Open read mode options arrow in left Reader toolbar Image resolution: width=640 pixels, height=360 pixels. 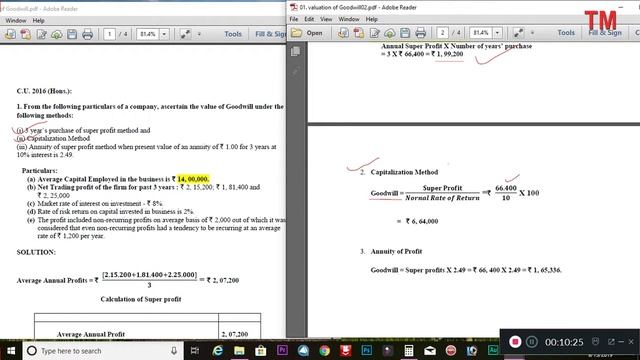click(199, 34)
